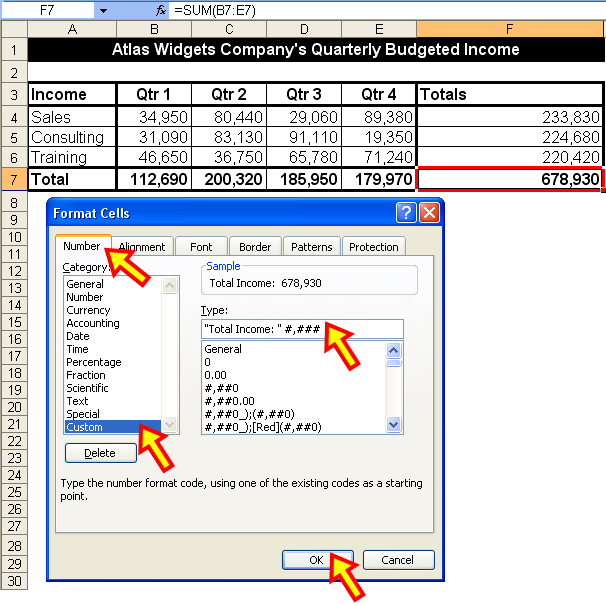
Task: Click the fx insert function icon
Action: coord(161,10)
